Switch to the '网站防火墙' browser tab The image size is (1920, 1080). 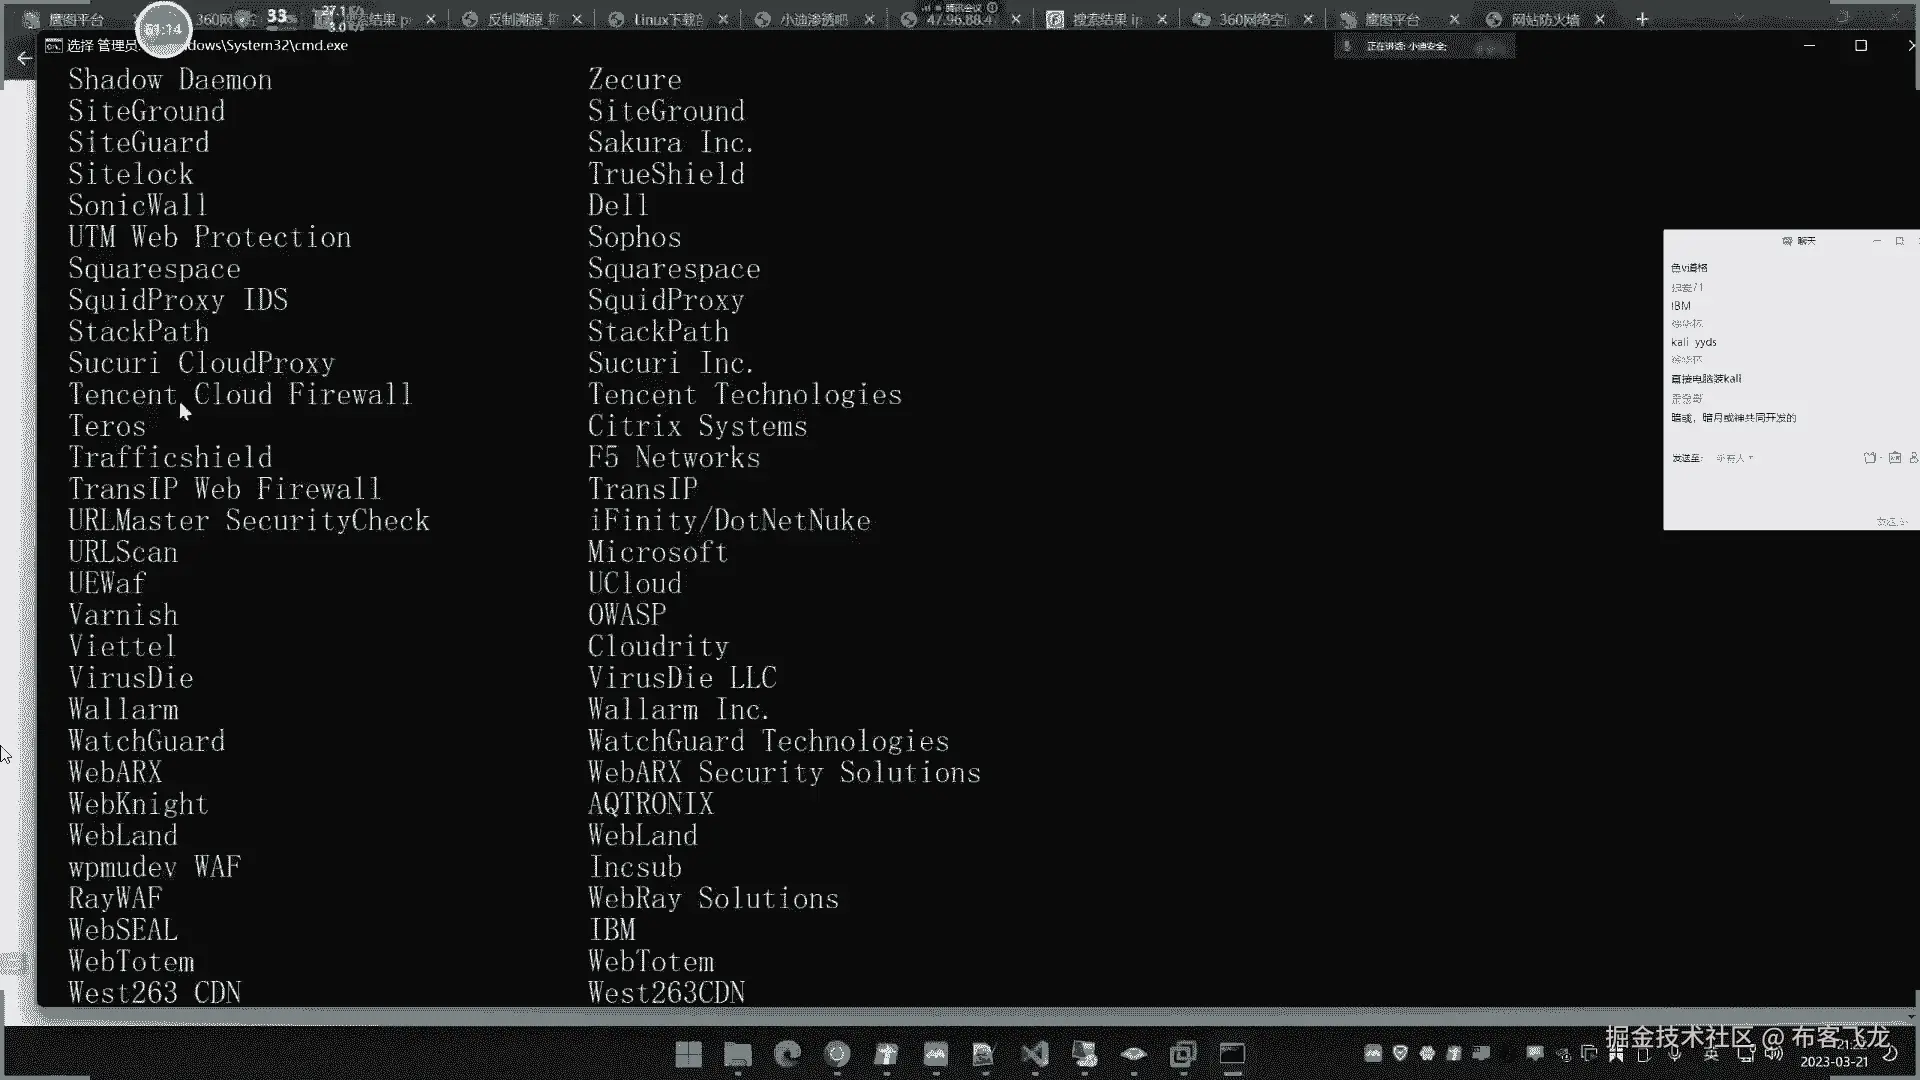tap(1545, 19)
